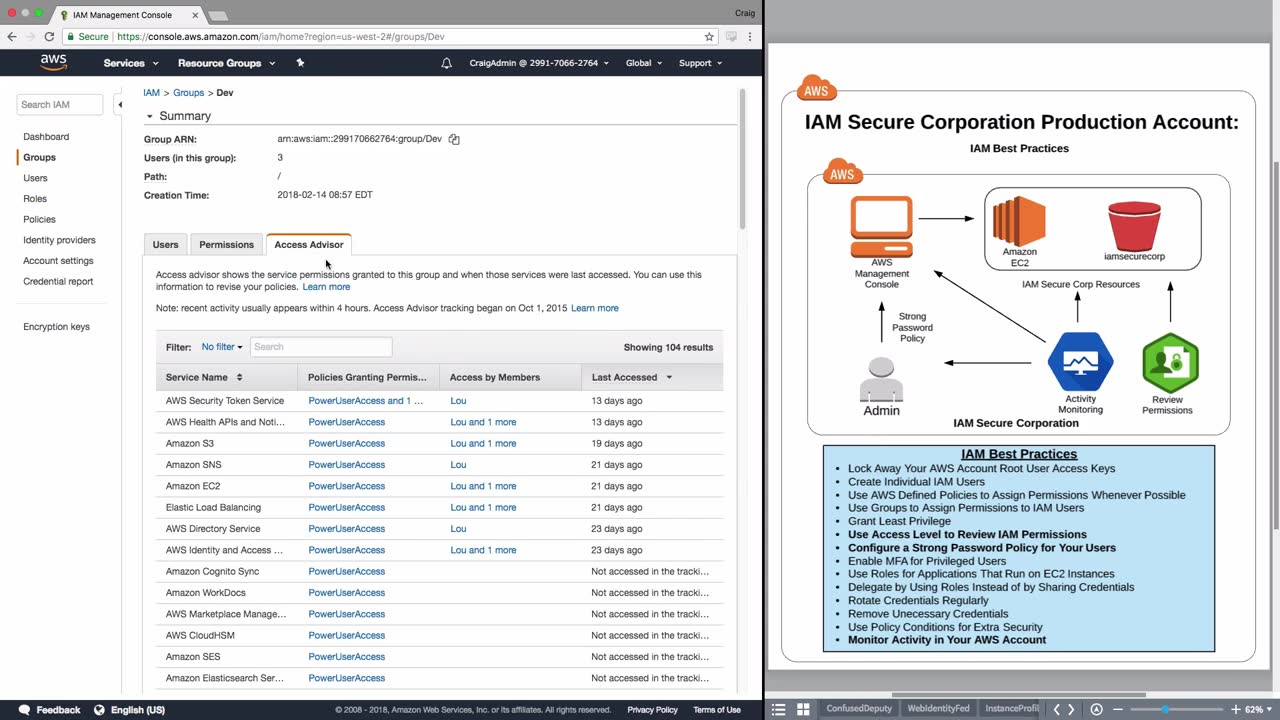Image resolution: width=1280 pixels, height=720 pixels.
Task: Open Credential report in the sidebar
Action: tap(58, 282)
